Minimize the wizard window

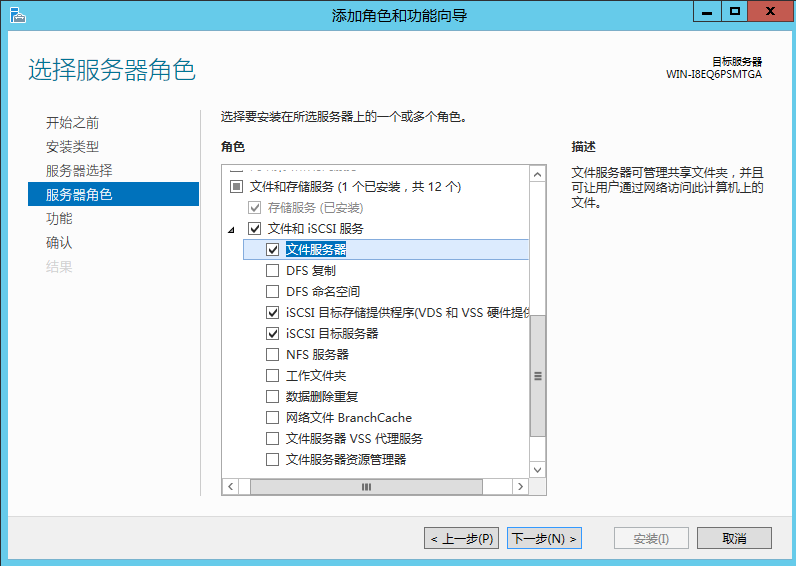click(x=707, y=12)
